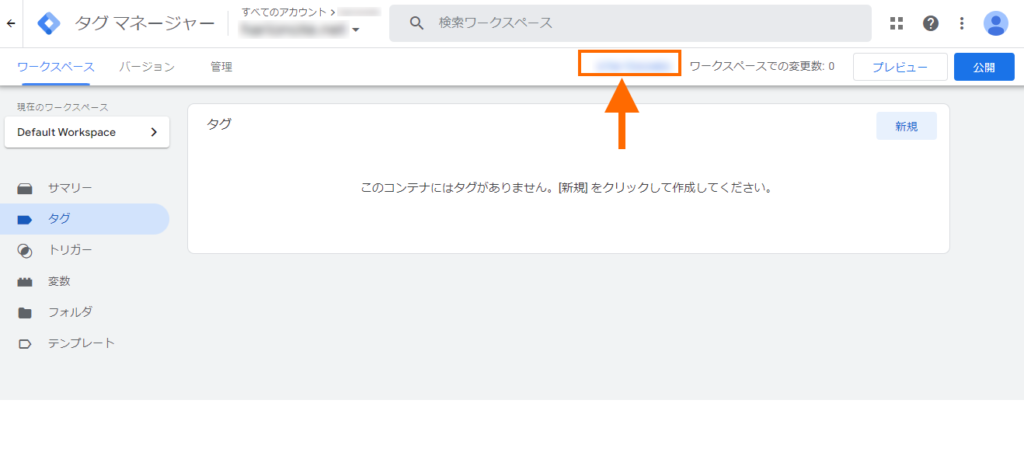1024x466 pixels.
Task: Click the 現在のワークスペース label
Action: tap(63, 107)
